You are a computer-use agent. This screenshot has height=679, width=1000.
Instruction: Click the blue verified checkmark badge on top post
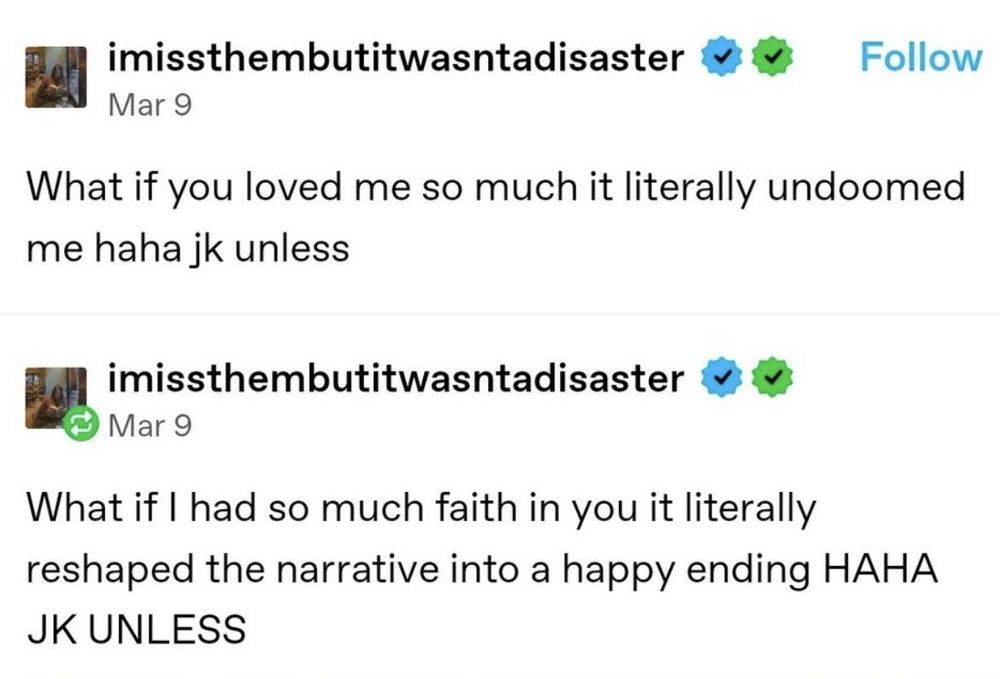[x=719, y=56]
